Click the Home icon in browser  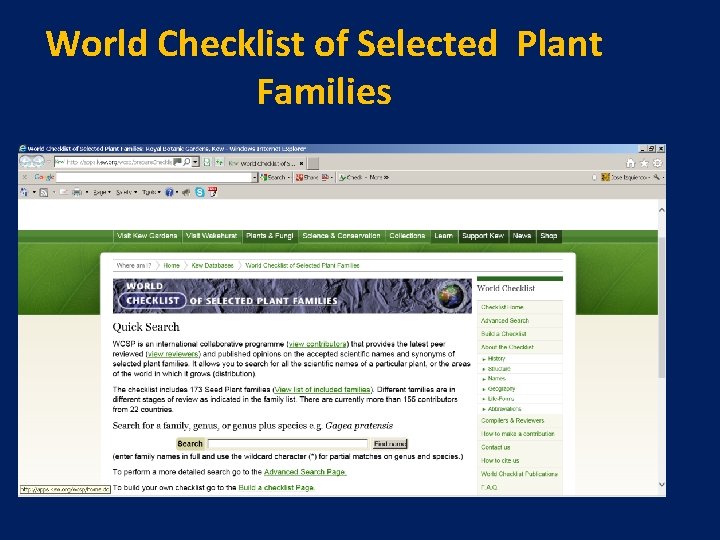(630, 163)
